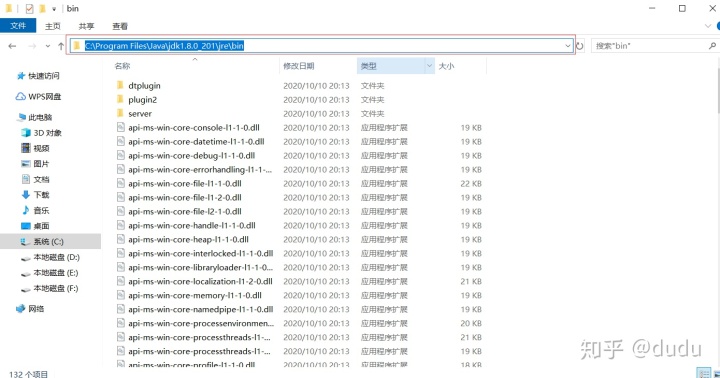Click the new folder icon in title bar
The height and width of the screenshot is (378, 720).
[x=42, y=9]
